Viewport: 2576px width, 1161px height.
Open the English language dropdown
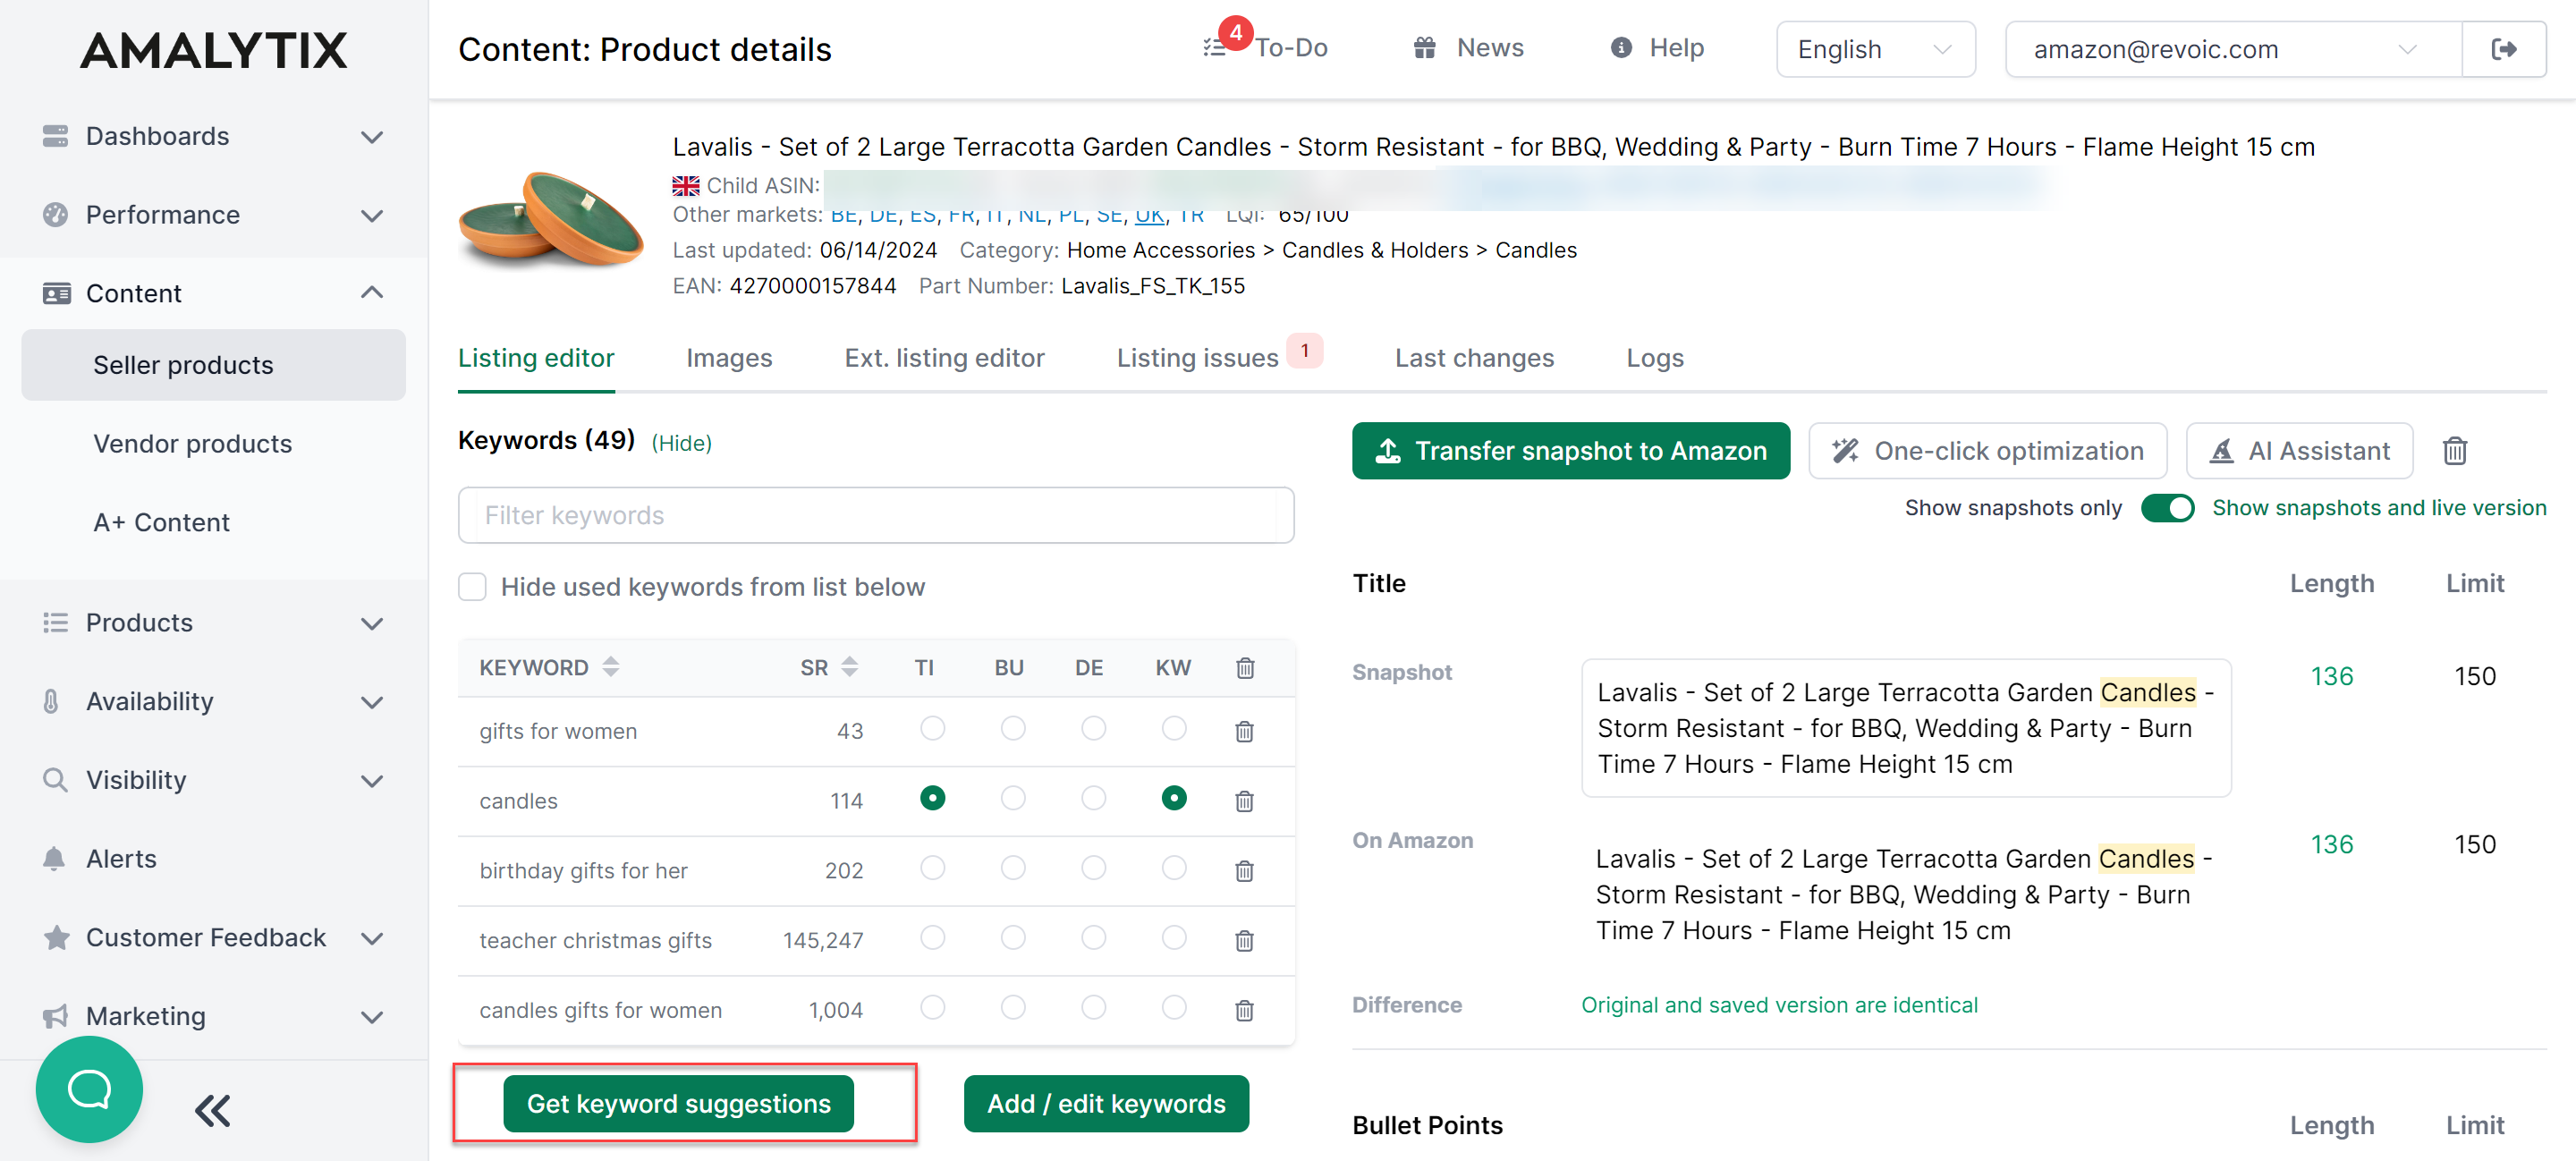(x=1875, y=49)
